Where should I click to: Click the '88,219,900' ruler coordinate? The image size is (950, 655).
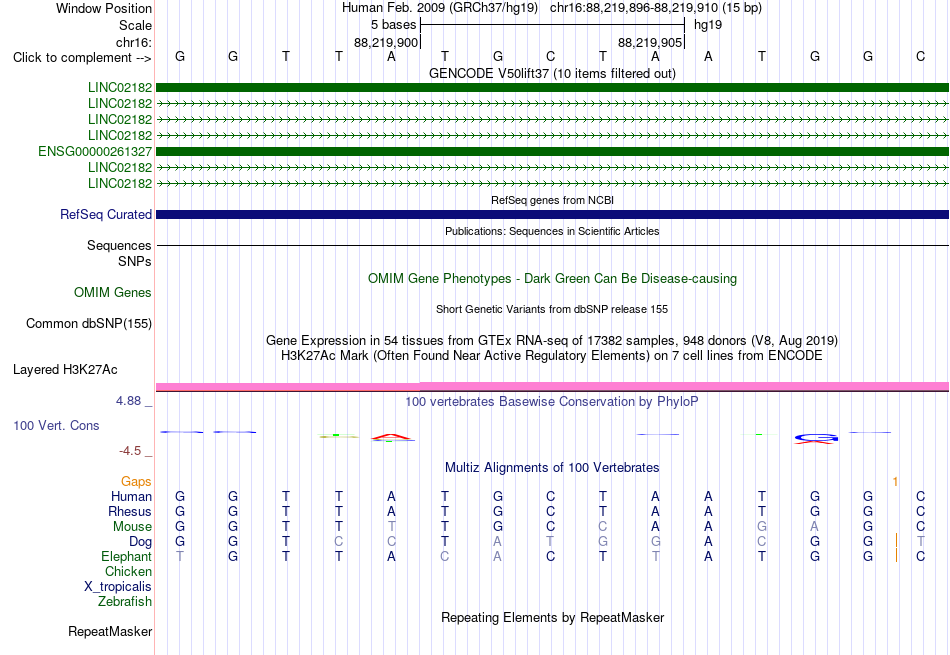point(385,42)
